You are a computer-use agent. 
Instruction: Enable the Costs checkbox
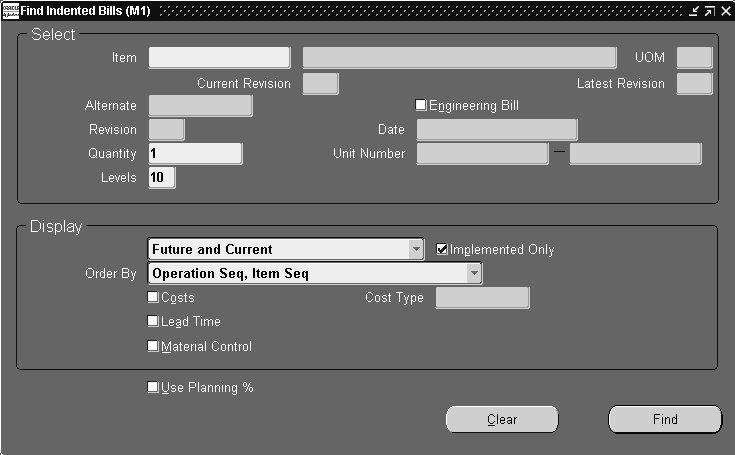(153, 297)
